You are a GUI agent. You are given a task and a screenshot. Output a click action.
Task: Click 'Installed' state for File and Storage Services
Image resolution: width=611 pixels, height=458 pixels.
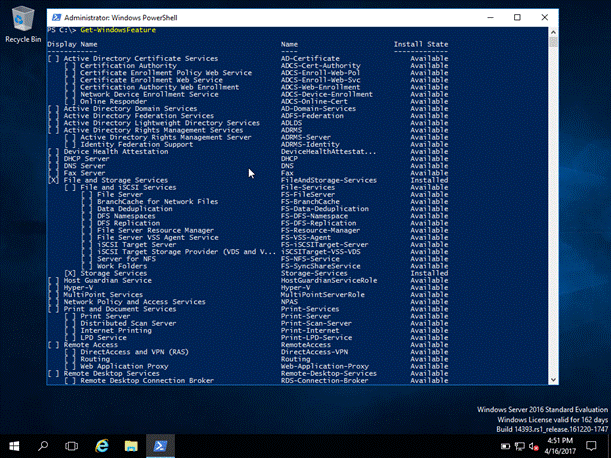coord(429,180)
